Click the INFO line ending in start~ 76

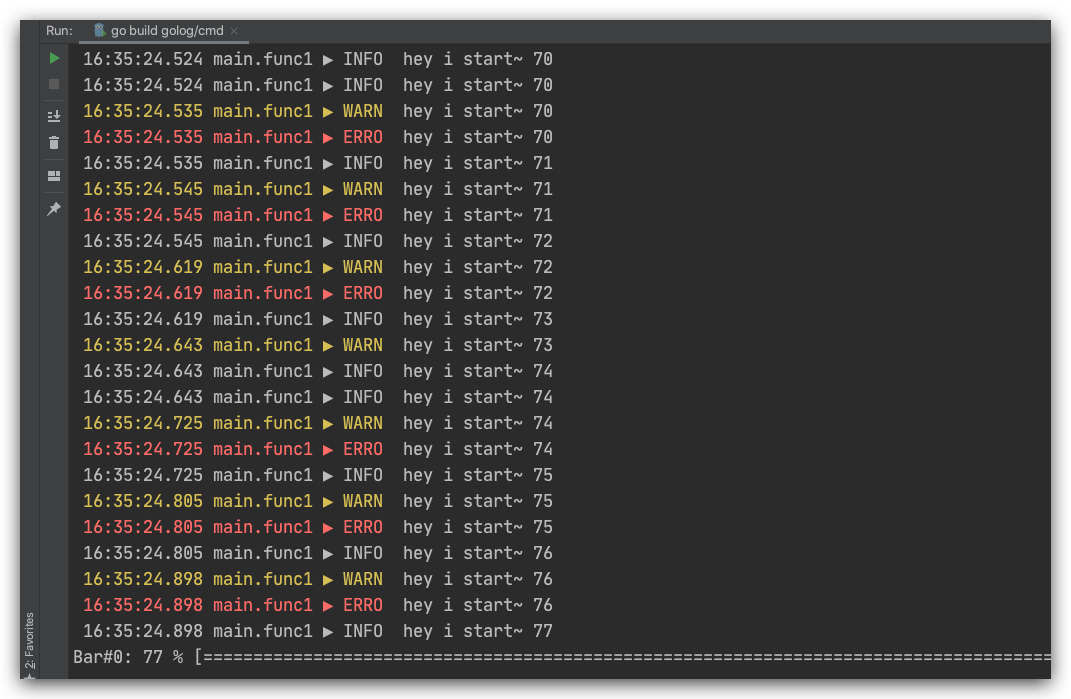tap(318, 553)
